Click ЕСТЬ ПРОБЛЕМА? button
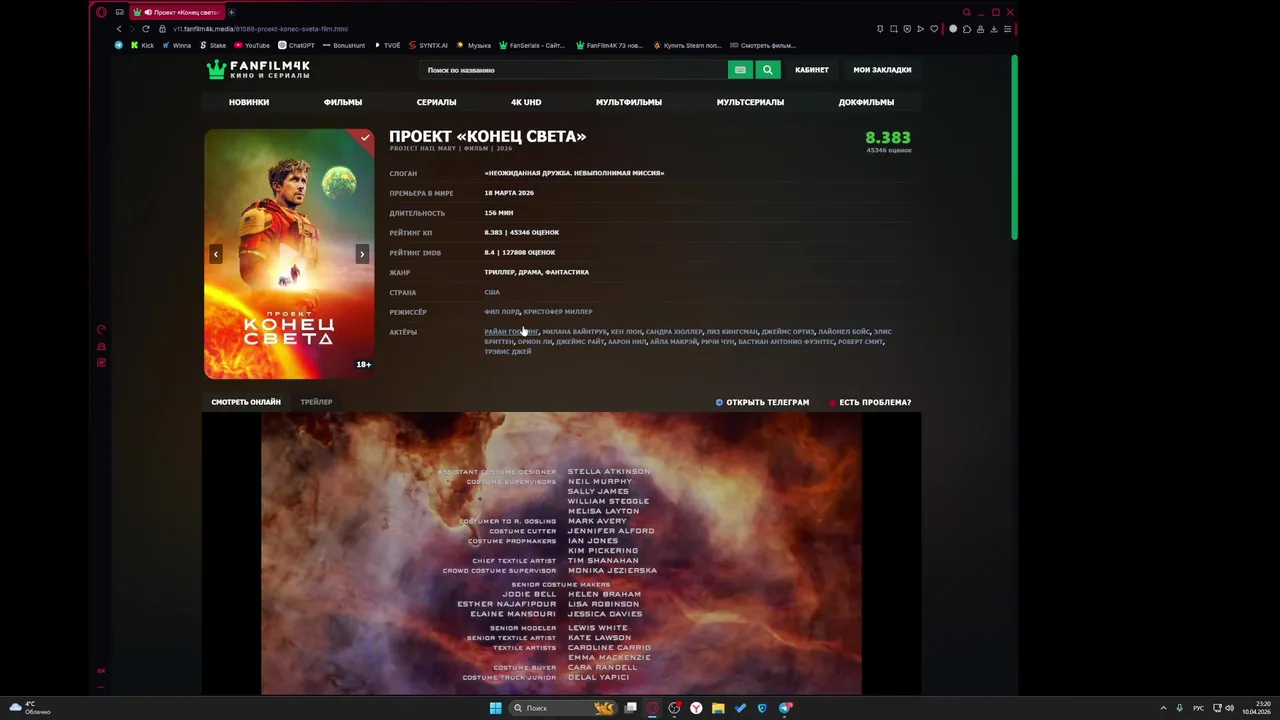The height and width of the screenshot is (720, 1280). (x=870, y=402)
